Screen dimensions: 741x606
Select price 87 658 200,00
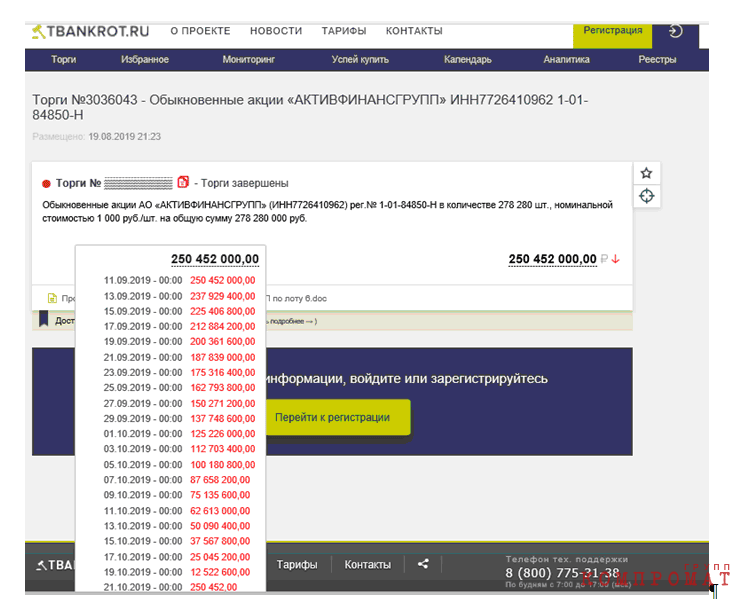pyautogui.click(x=220, y=480)
